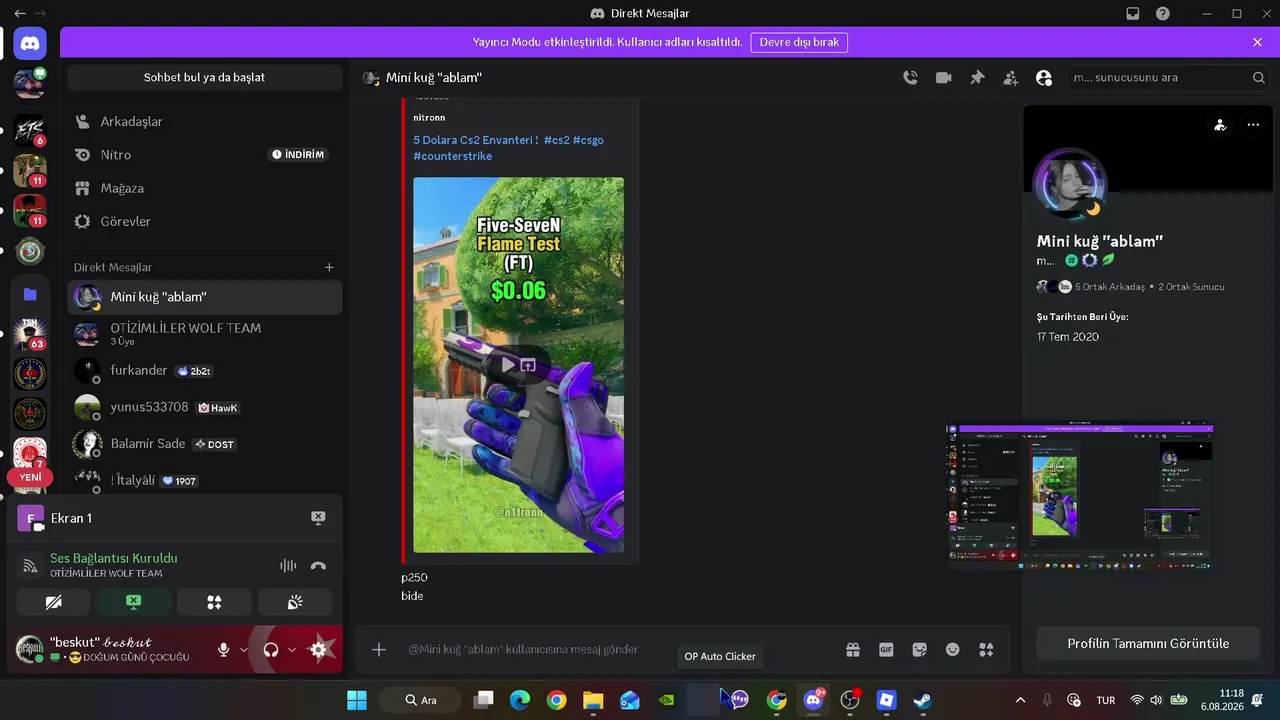Open Roblox from the taskbar
The width and height of the screenshot is (1280, 720).
pyautogui.click(x=886, y=700)
